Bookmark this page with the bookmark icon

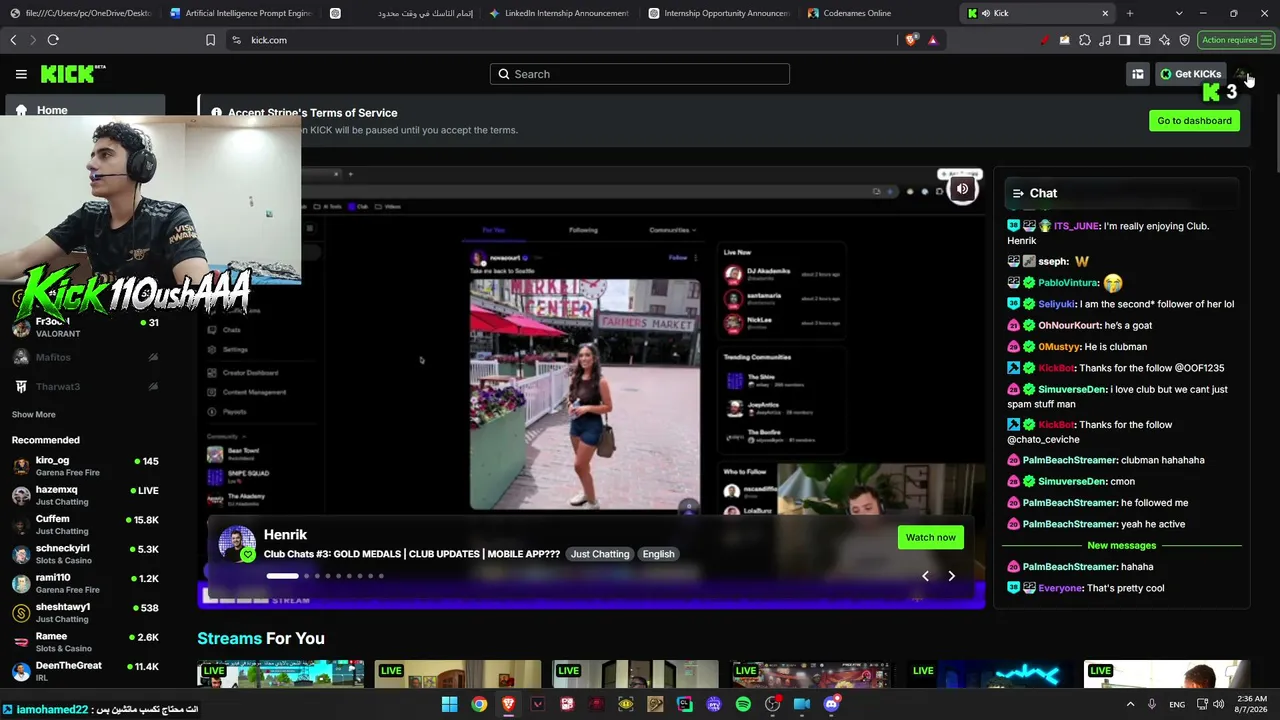tap(210, 40)
